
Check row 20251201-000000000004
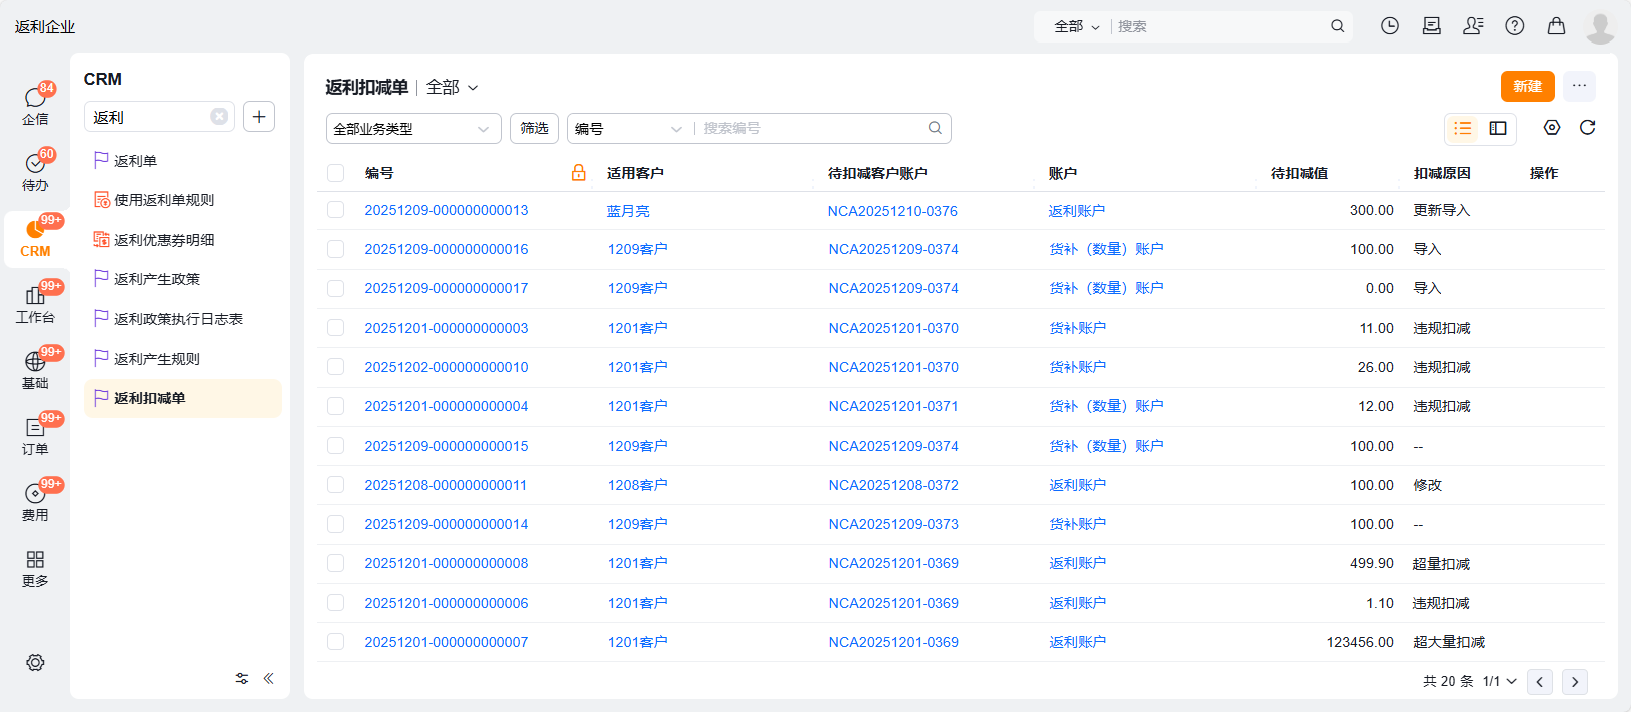(335, 406)
